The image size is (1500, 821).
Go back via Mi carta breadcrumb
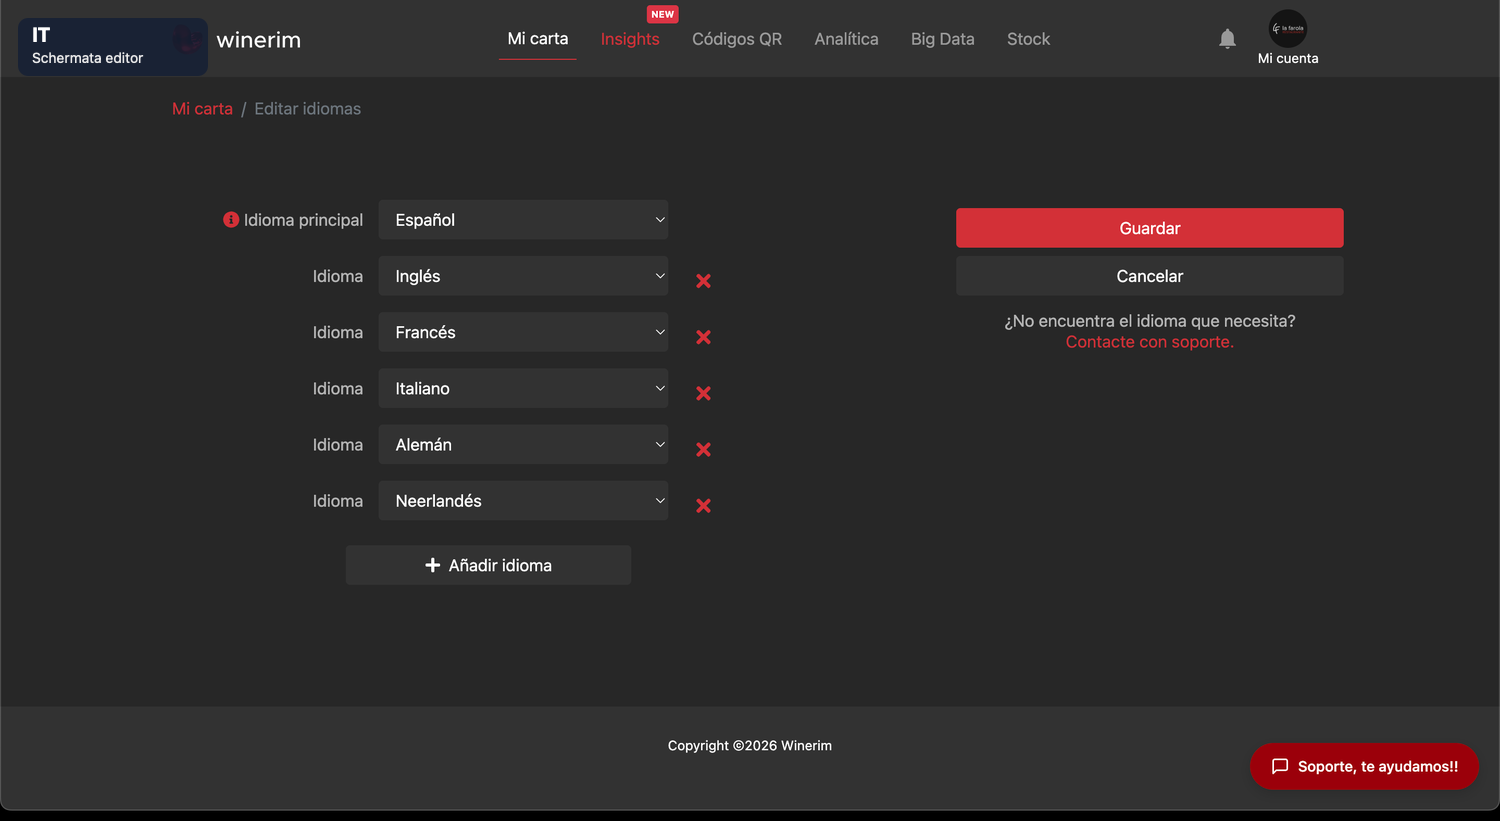click(202, 109)
